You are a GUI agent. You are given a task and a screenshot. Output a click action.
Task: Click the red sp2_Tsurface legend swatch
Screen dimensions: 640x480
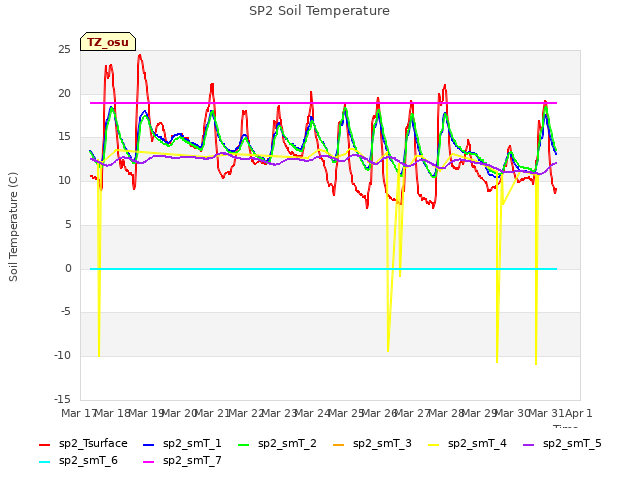pos(44,444)
